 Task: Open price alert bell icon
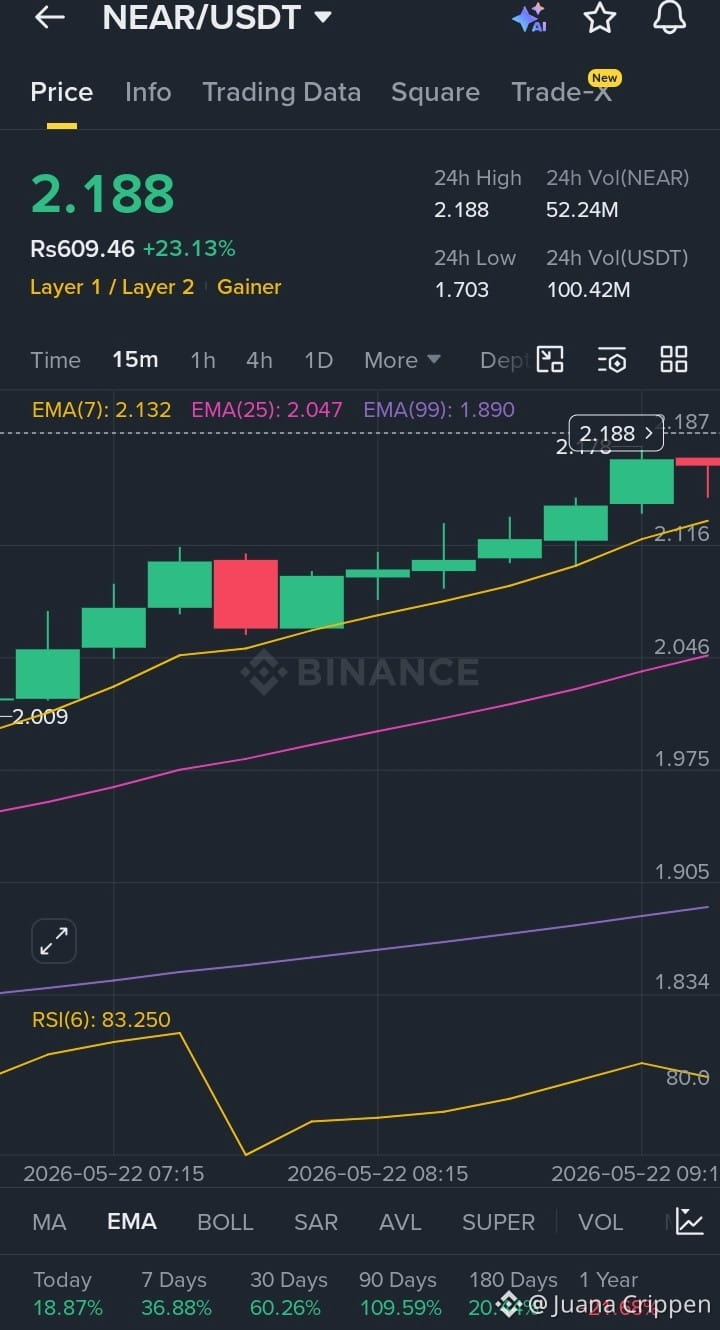coord(669,17)
